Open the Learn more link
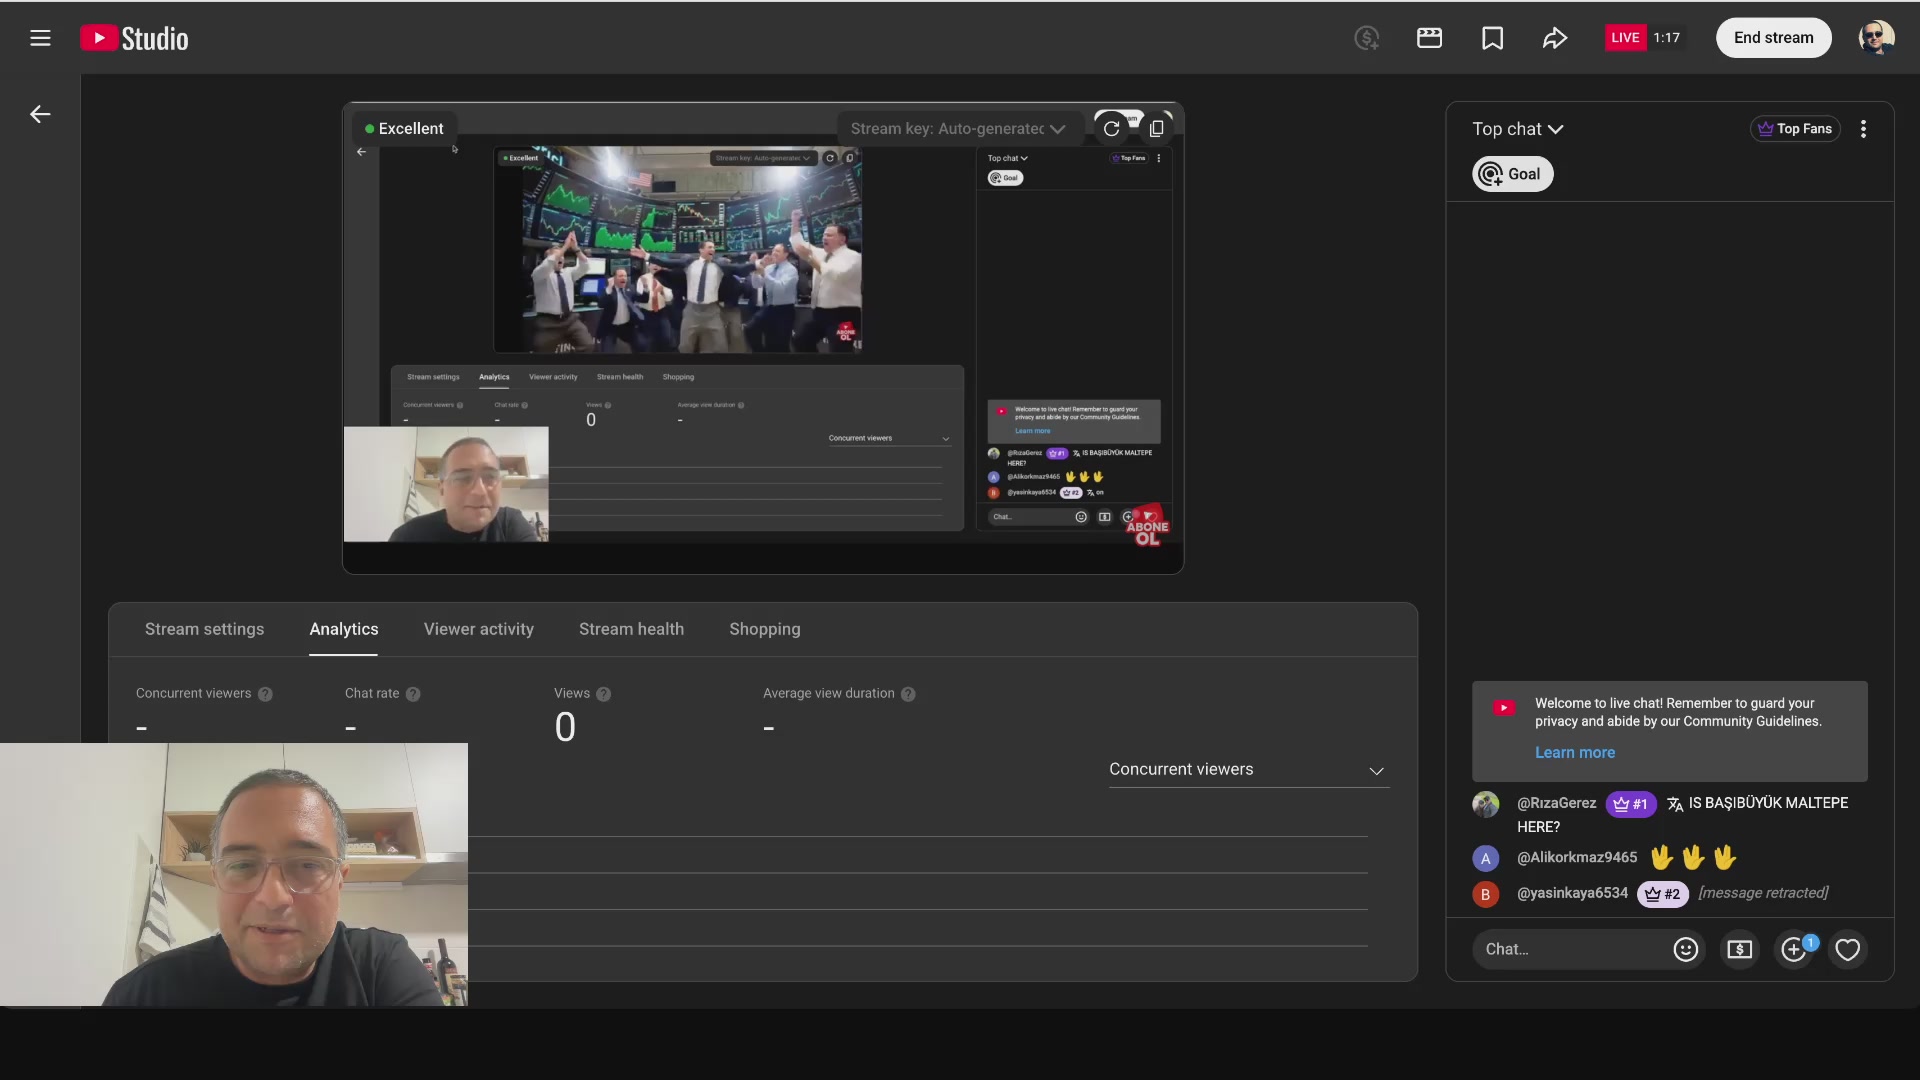This screenshot has width=1920, height=1080. [x=1574, y=753]
